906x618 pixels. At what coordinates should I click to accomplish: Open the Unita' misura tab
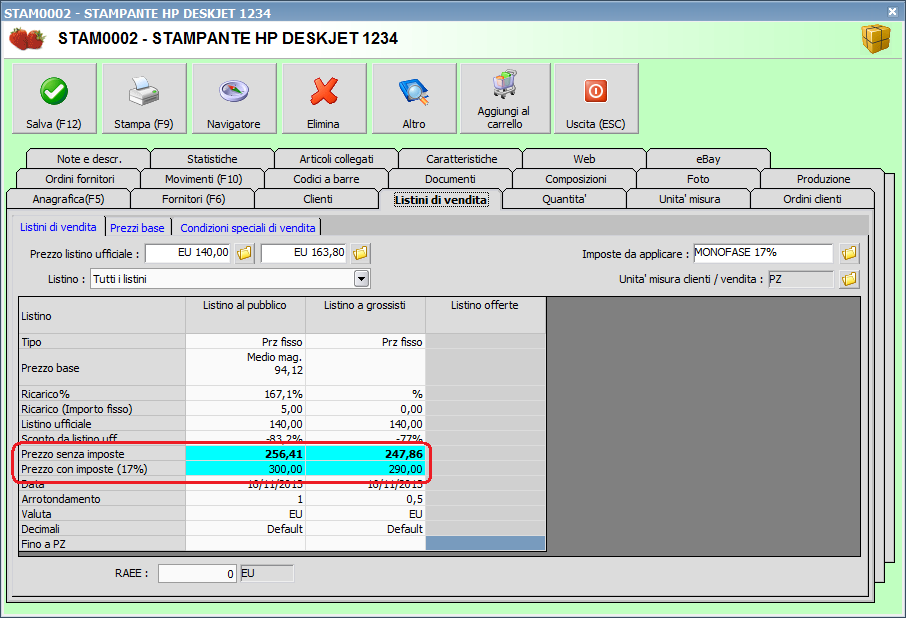[689, 199]
